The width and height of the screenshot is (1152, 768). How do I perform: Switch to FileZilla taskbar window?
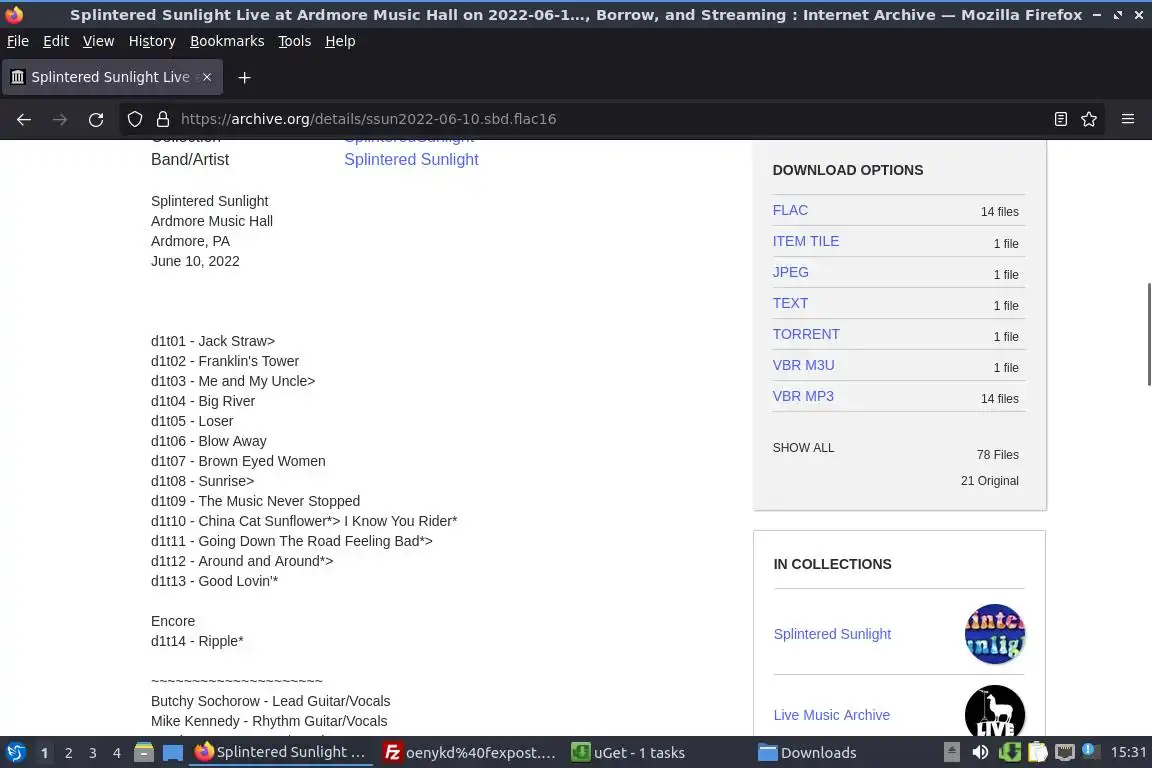(470, 753)
